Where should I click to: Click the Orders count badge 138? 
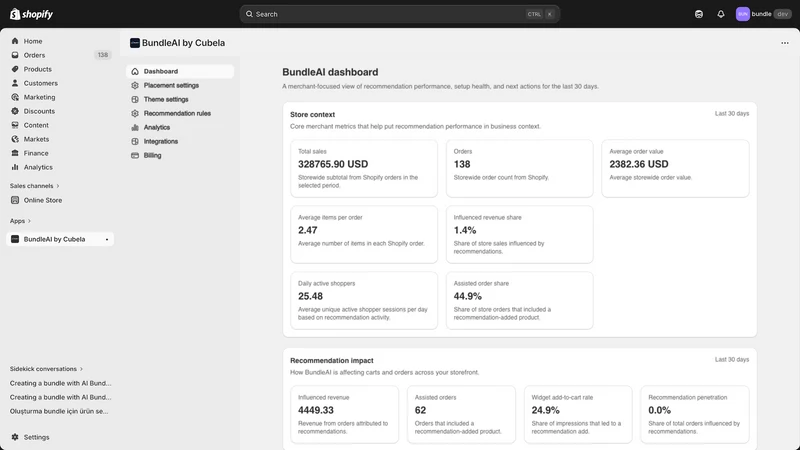(103, 55)
